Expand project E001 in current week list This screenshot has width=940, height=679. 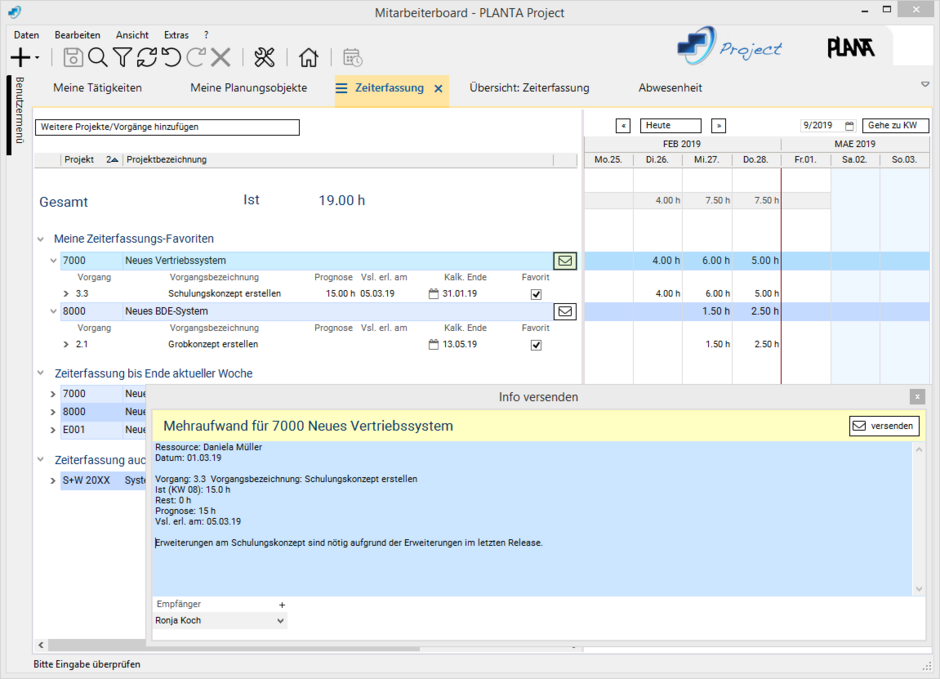click(x=53, y=429)
